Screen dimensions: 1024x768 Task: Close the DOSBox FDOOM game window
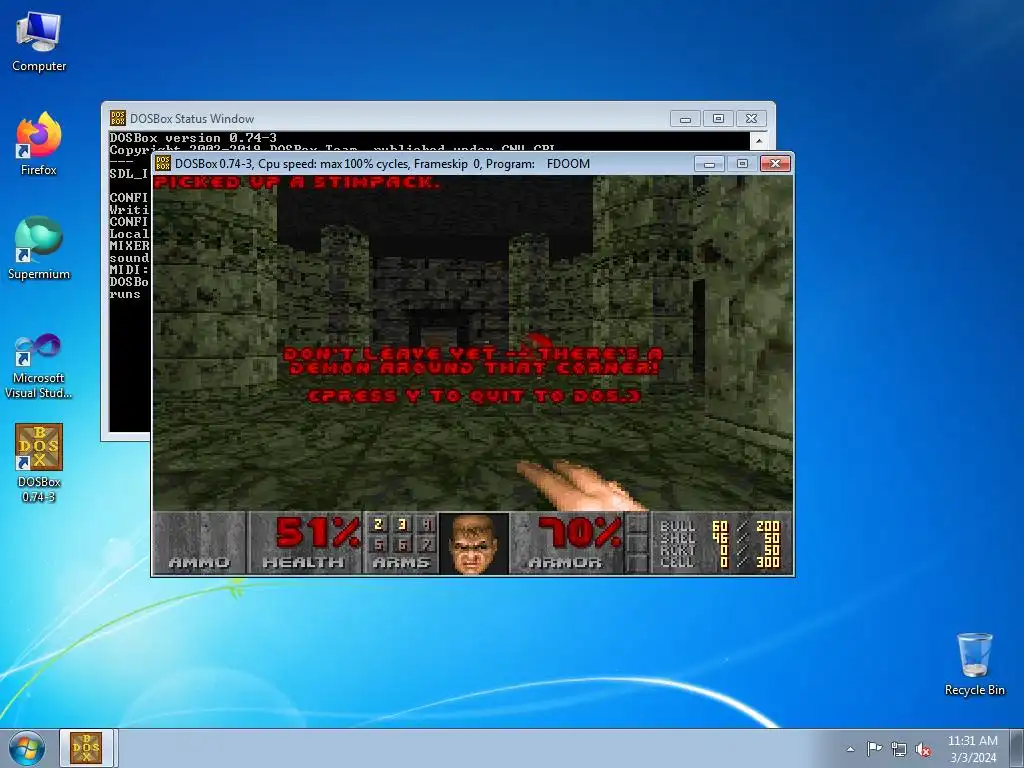pyautogui.click(x=775, y=163)
